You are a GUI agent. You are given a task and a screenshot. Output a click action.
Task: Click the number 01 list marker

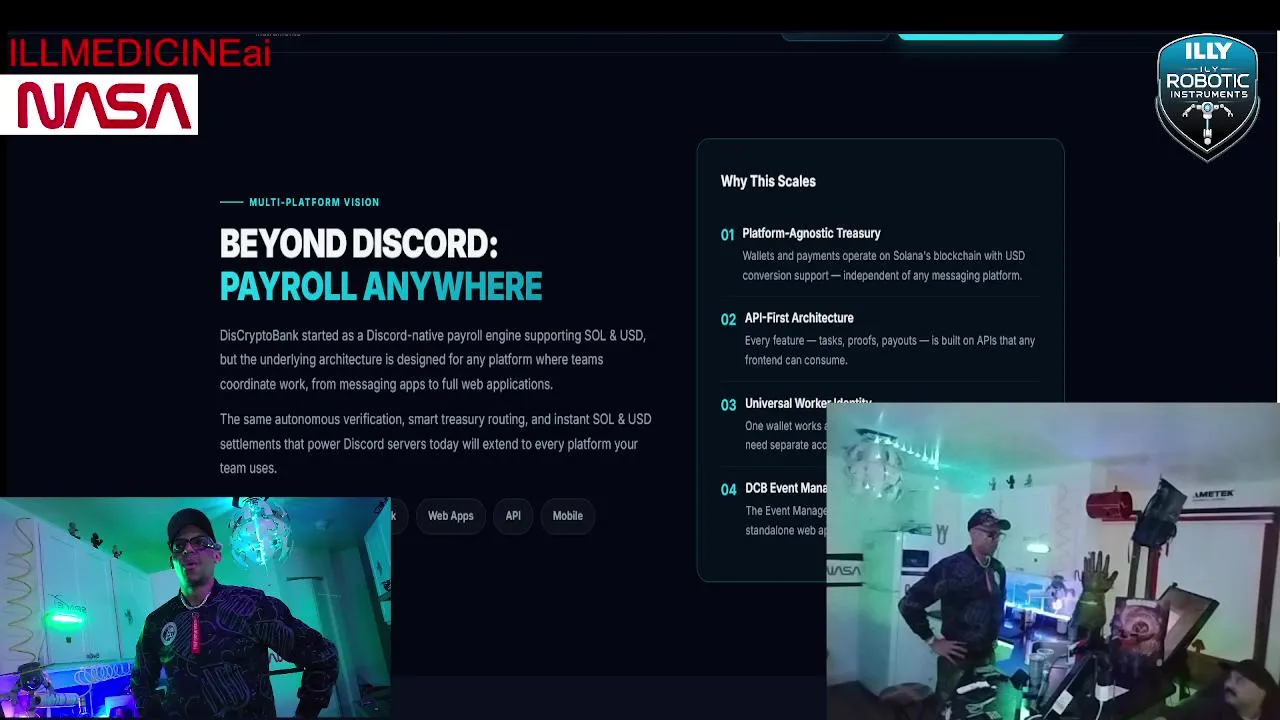click(727, 234)
